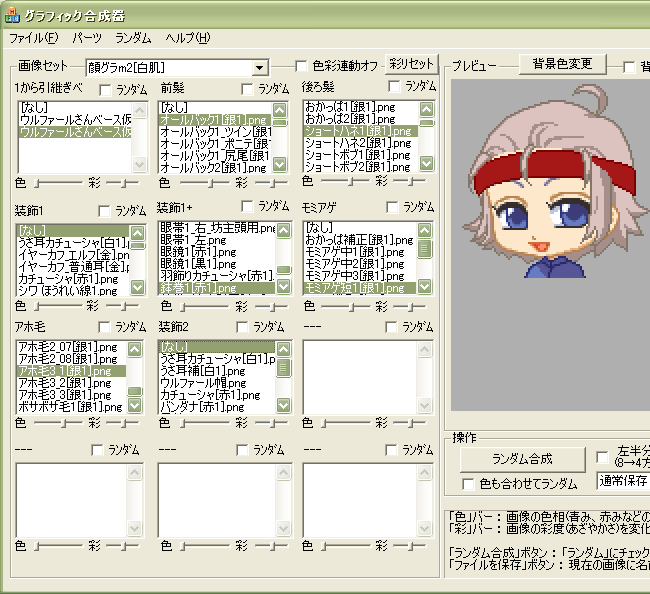This screenshot has height=594, width=650.
Task: Adjust the 彩 slider under 後ろ髪 list
Action: tap(409, 181)
